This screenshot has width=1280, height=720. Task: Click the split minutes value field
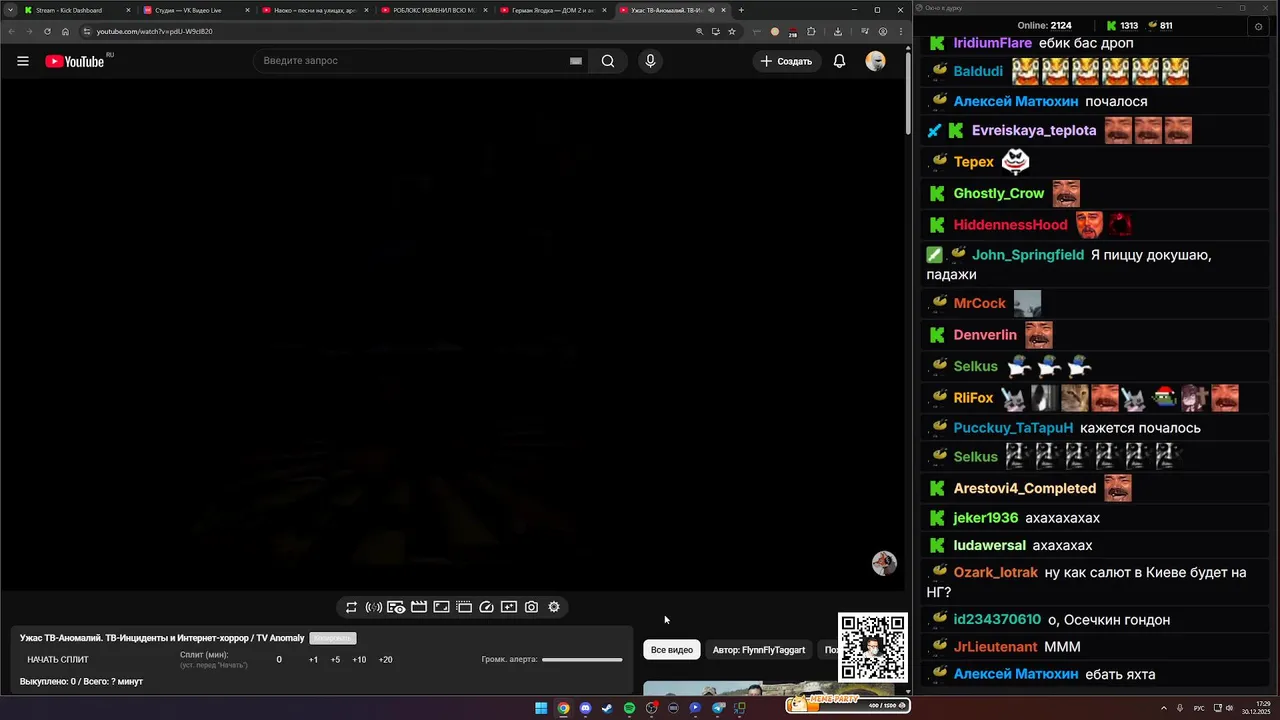click(x=279, y=660)
